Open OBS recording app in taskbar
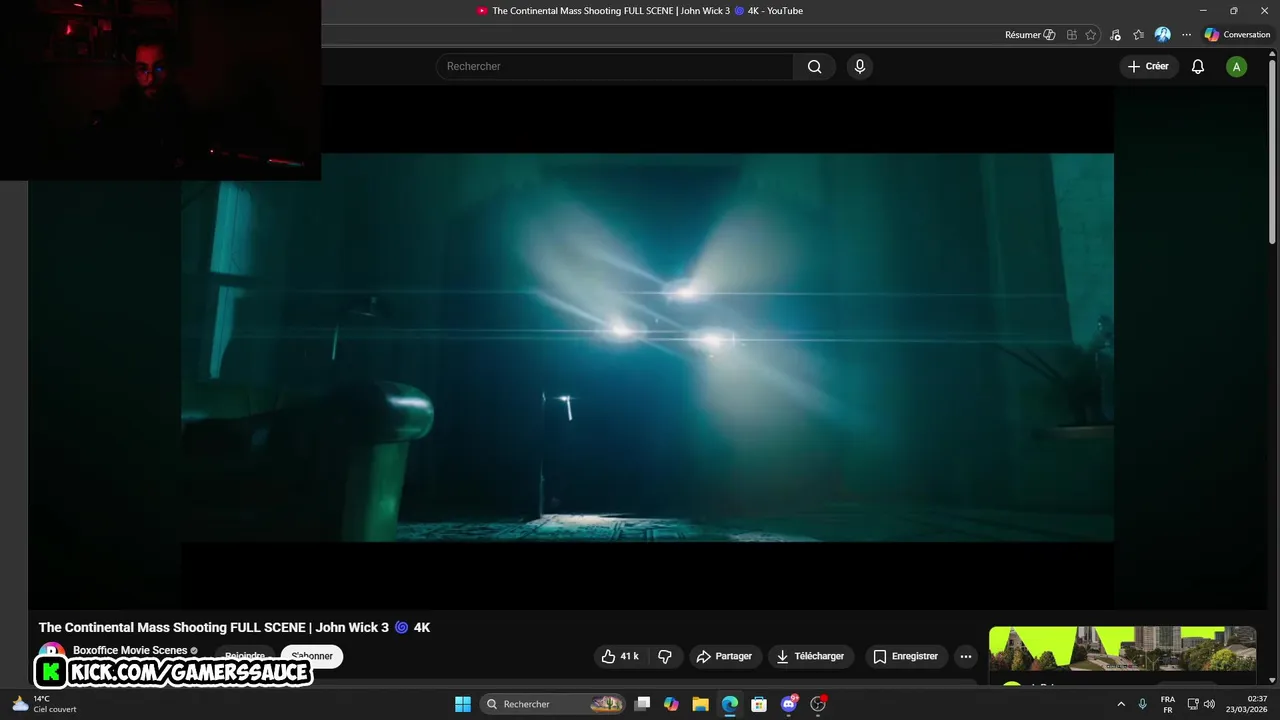This screenshot has height=720, width=1280. [818, 704]
